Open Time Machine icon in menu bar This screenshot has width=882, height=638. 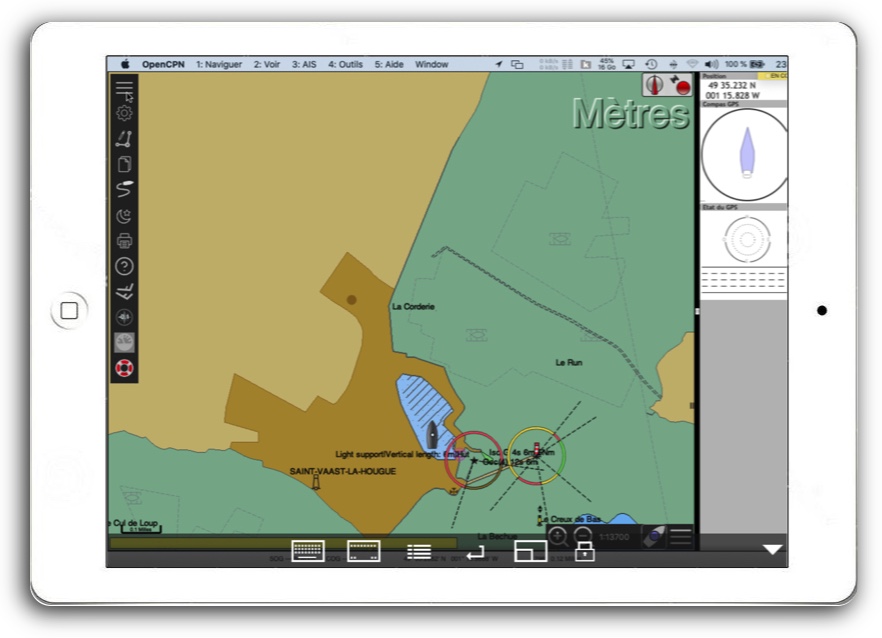(651, 64)
